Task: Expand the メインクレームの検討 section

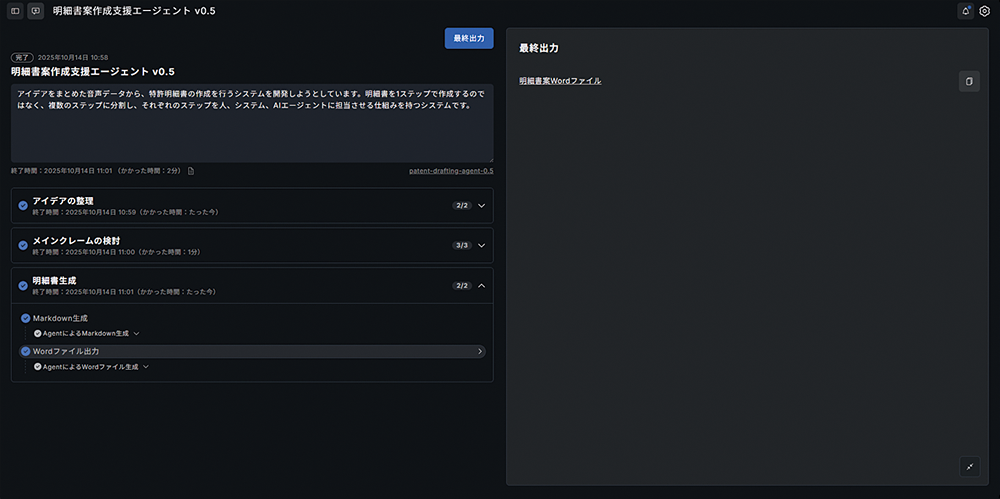Action: [x=481, y=245]
